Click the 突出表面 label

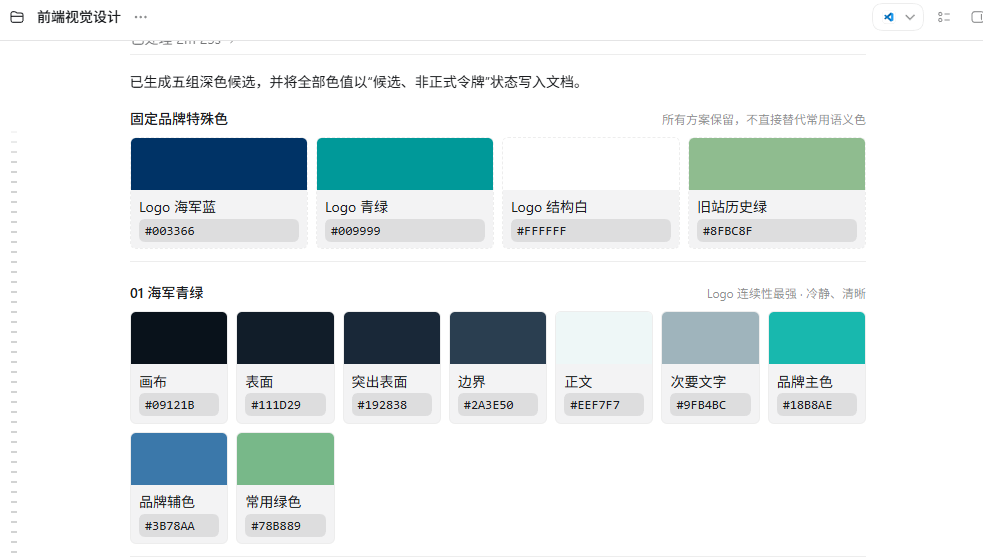(x=379, y=382)
